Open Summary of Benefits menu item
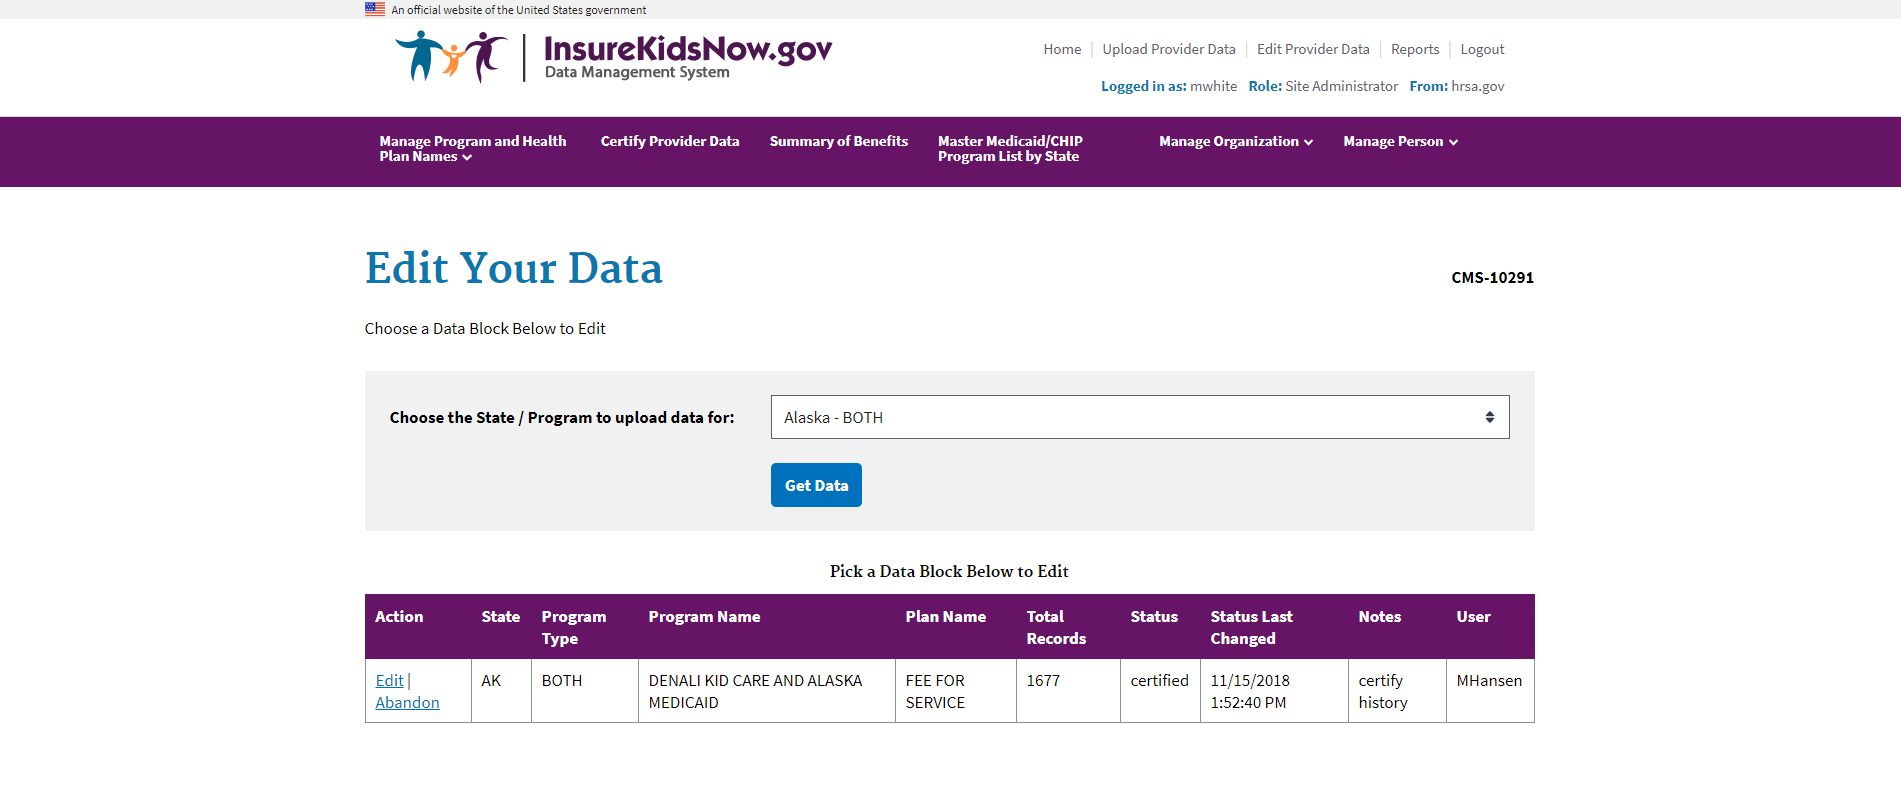The image size is (1901, 786). [x=838, y=142]
